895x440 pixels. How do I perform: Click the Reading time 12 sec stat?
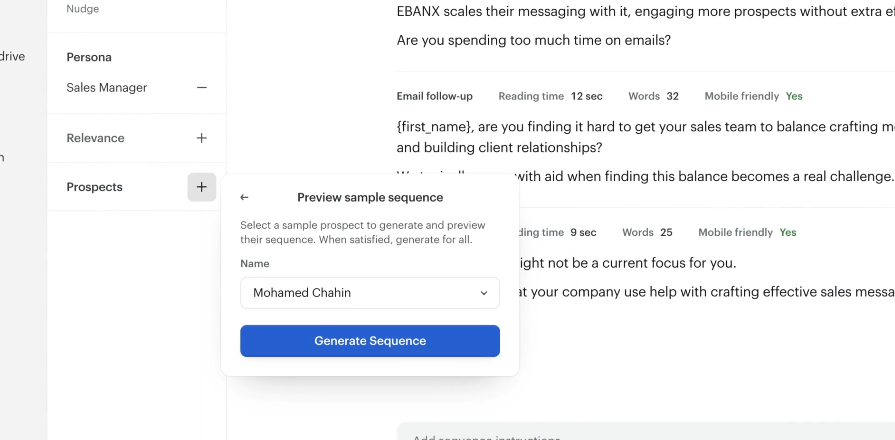point(550,96)
